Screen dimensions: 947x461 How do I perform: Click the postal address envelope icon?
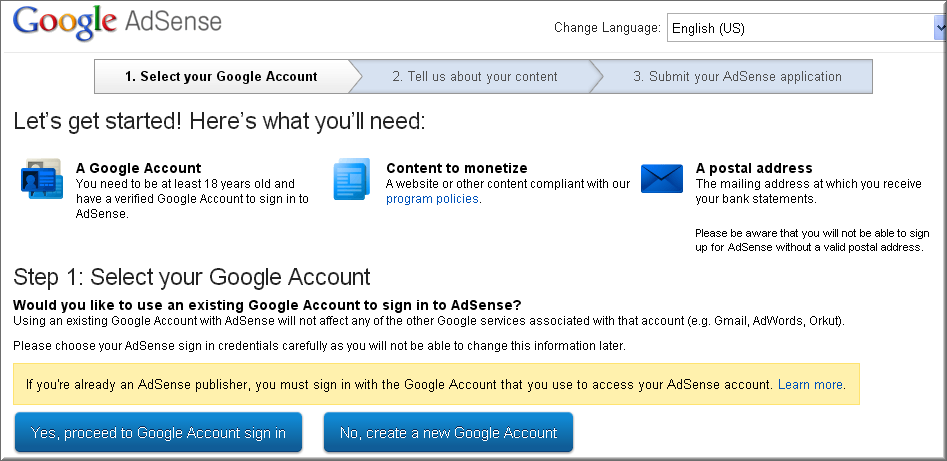pyautogui.click(x=661, y=179)
